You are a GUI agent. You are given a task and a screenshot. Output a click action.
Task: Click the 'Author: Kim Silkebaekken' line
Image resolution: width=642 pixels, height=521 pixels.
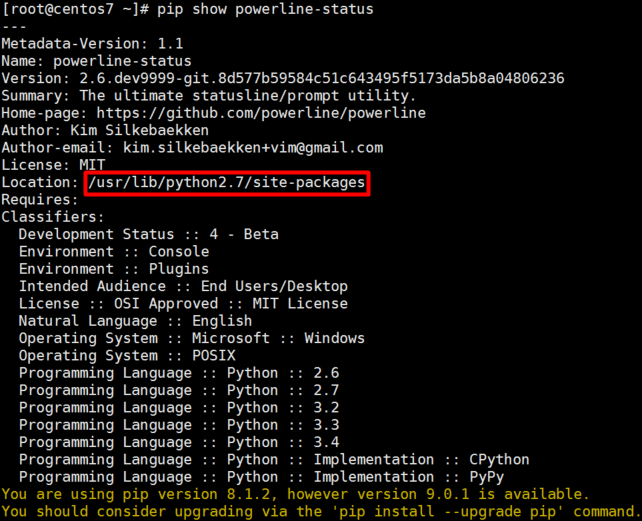coord(105,131)
